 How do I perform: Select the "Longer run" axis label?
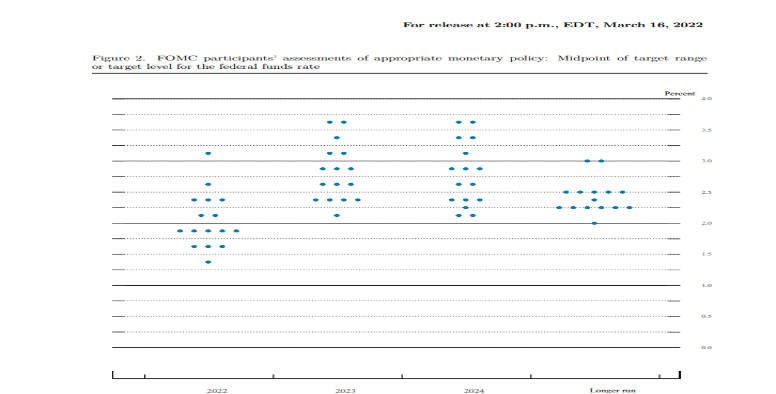coord(613,391)
